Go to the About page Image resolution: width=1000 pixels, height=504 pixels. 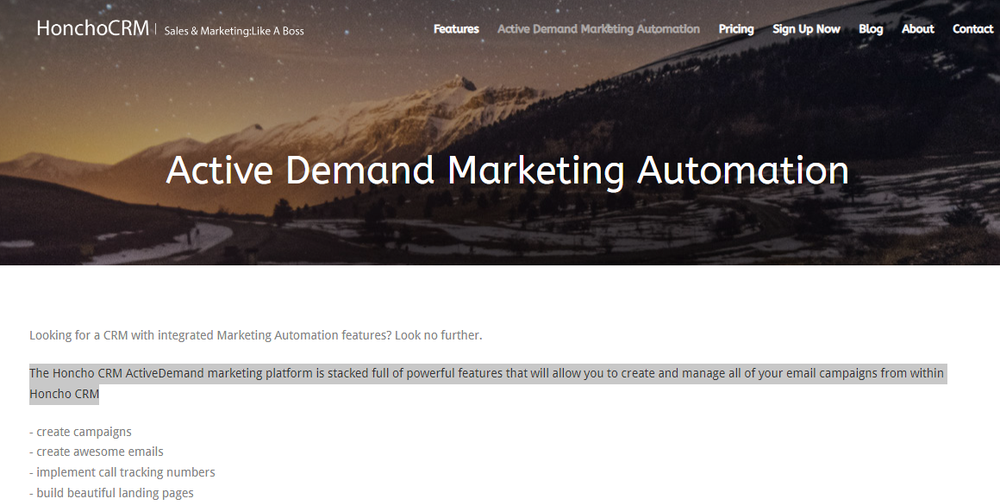click(x=918, y=29)
